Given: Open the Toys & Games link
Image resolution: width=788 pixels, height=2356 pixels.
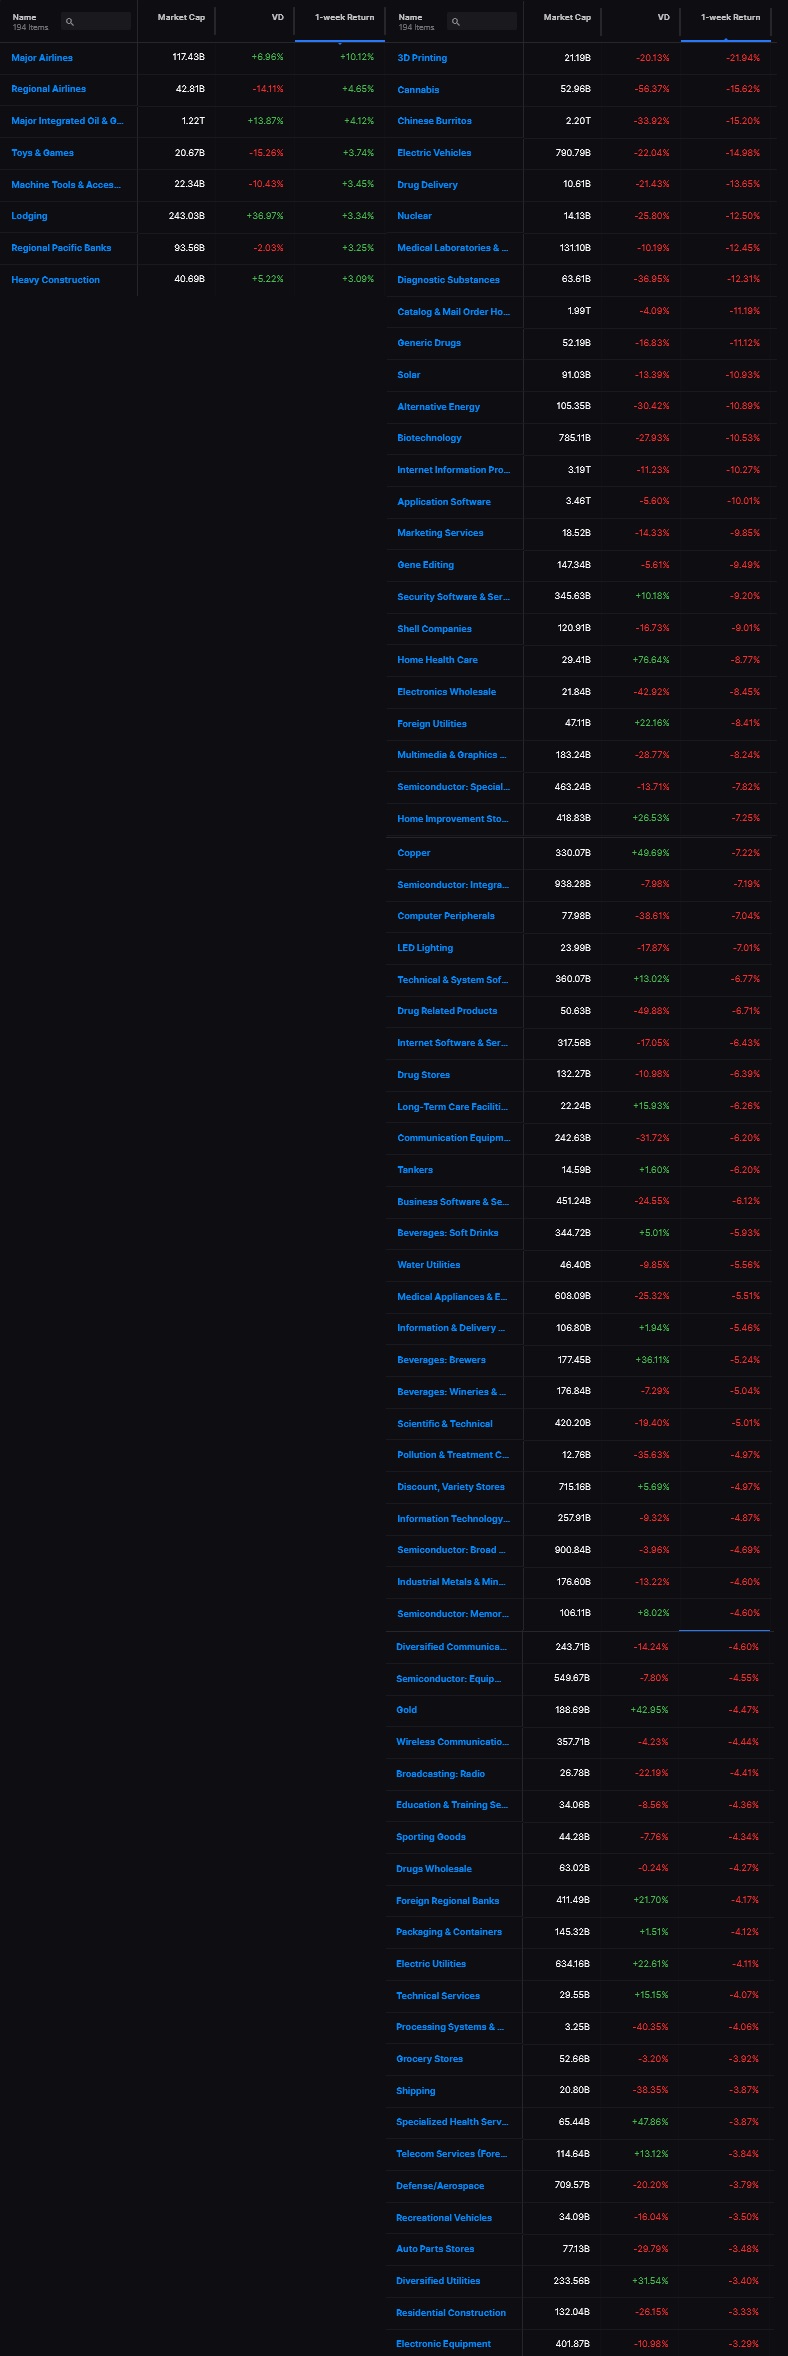Looking at the screenshot, I should pyautogui.click(x=42, y=153).
